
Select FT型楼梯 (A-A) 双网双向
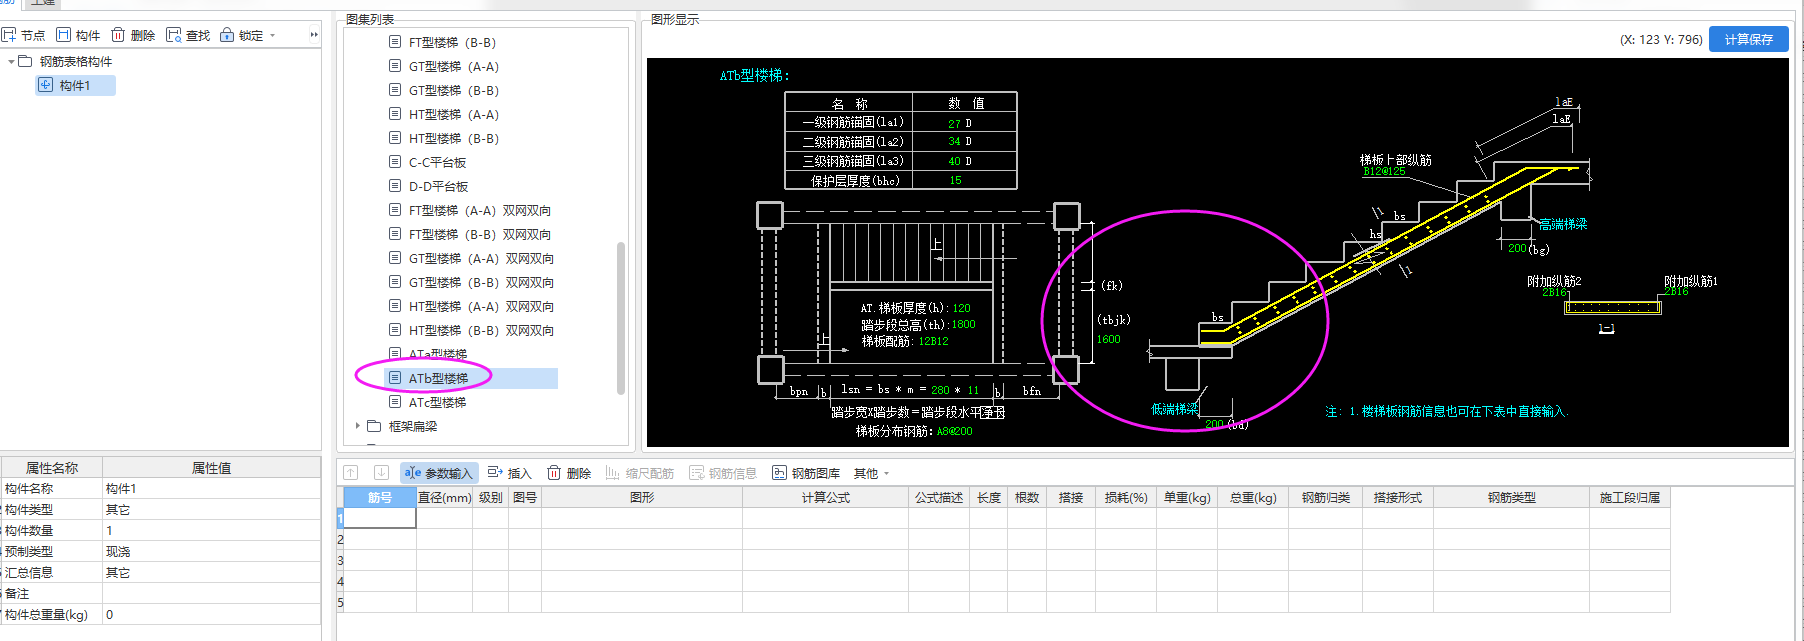480,210
